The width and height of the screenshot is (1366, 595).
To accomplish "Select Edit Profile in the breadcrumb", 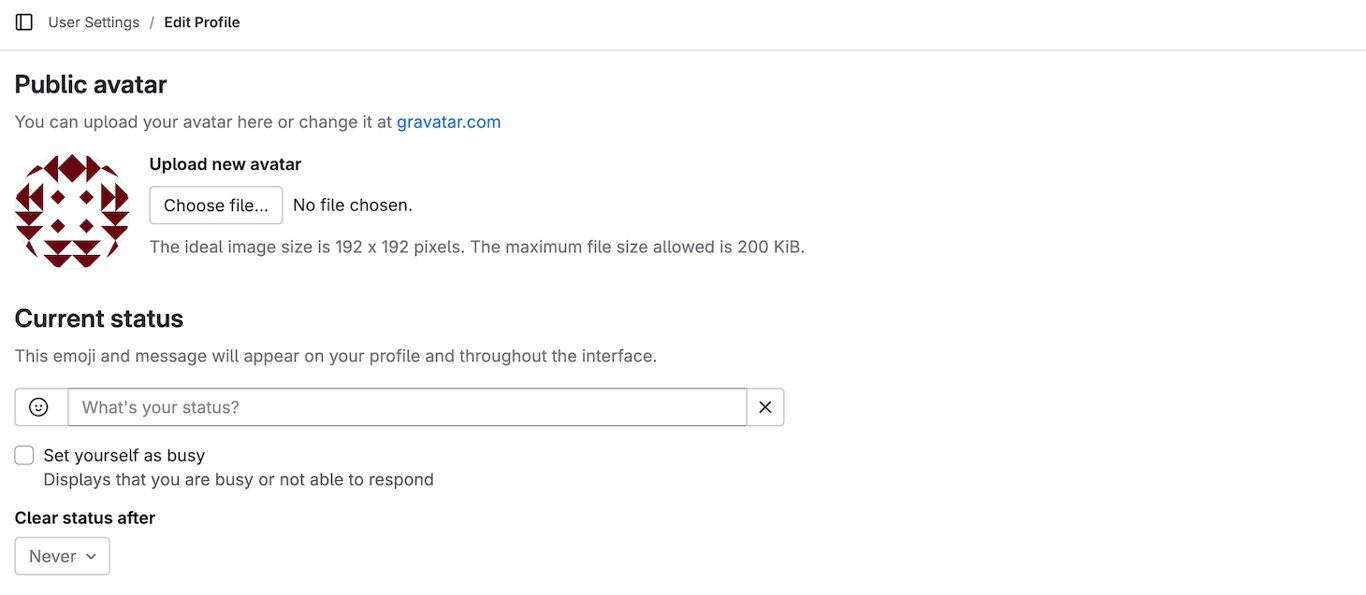I will click(x=201, y=21).
